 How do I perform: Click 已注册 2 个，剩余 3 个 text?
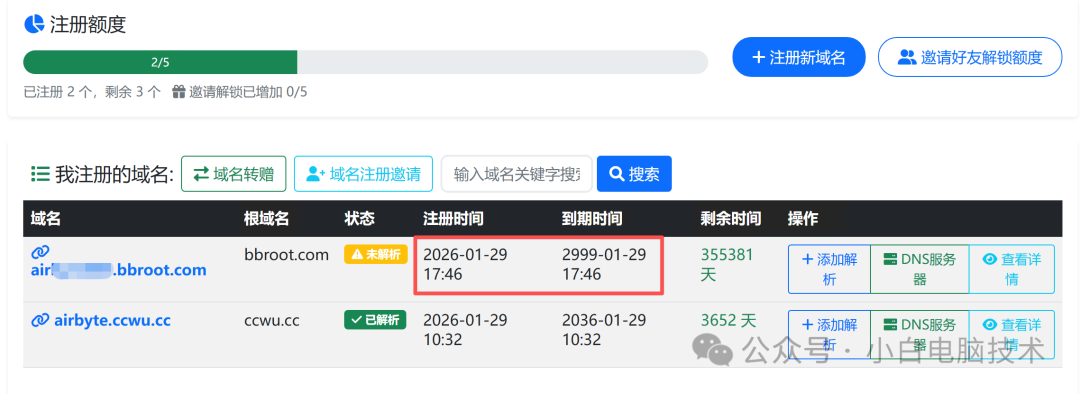pyautogui.click(x=92, y=92)
